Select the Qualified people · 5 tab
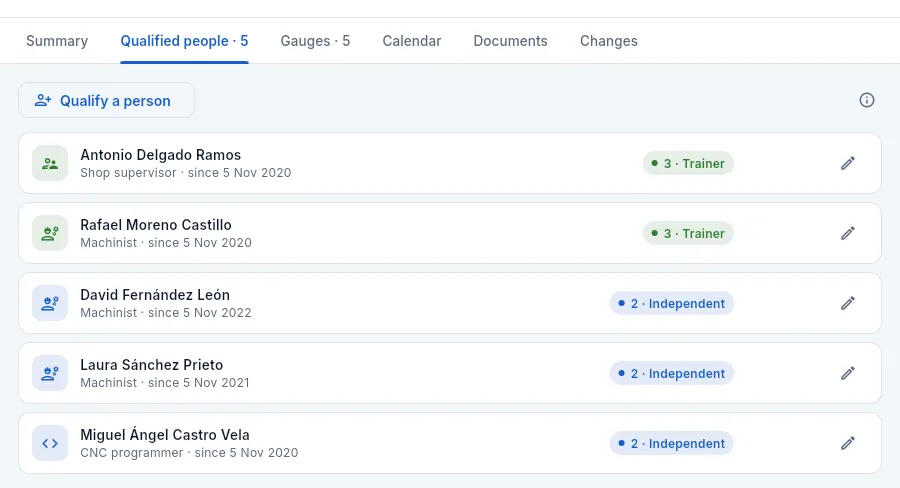 [x=184, y=41]
